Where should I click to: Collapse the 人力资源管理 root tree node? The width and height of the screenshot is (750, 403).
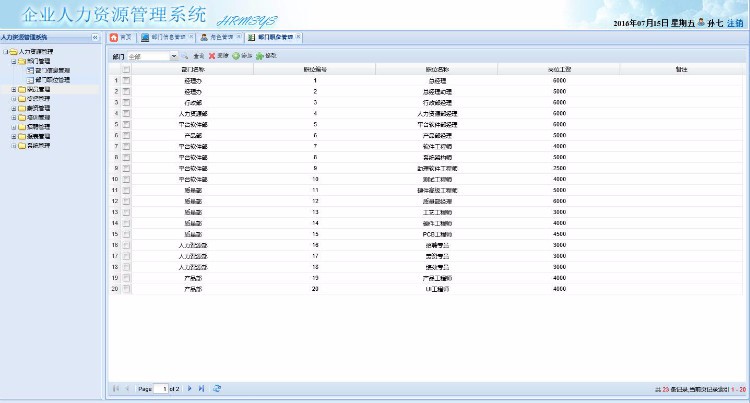coord(6,52)
